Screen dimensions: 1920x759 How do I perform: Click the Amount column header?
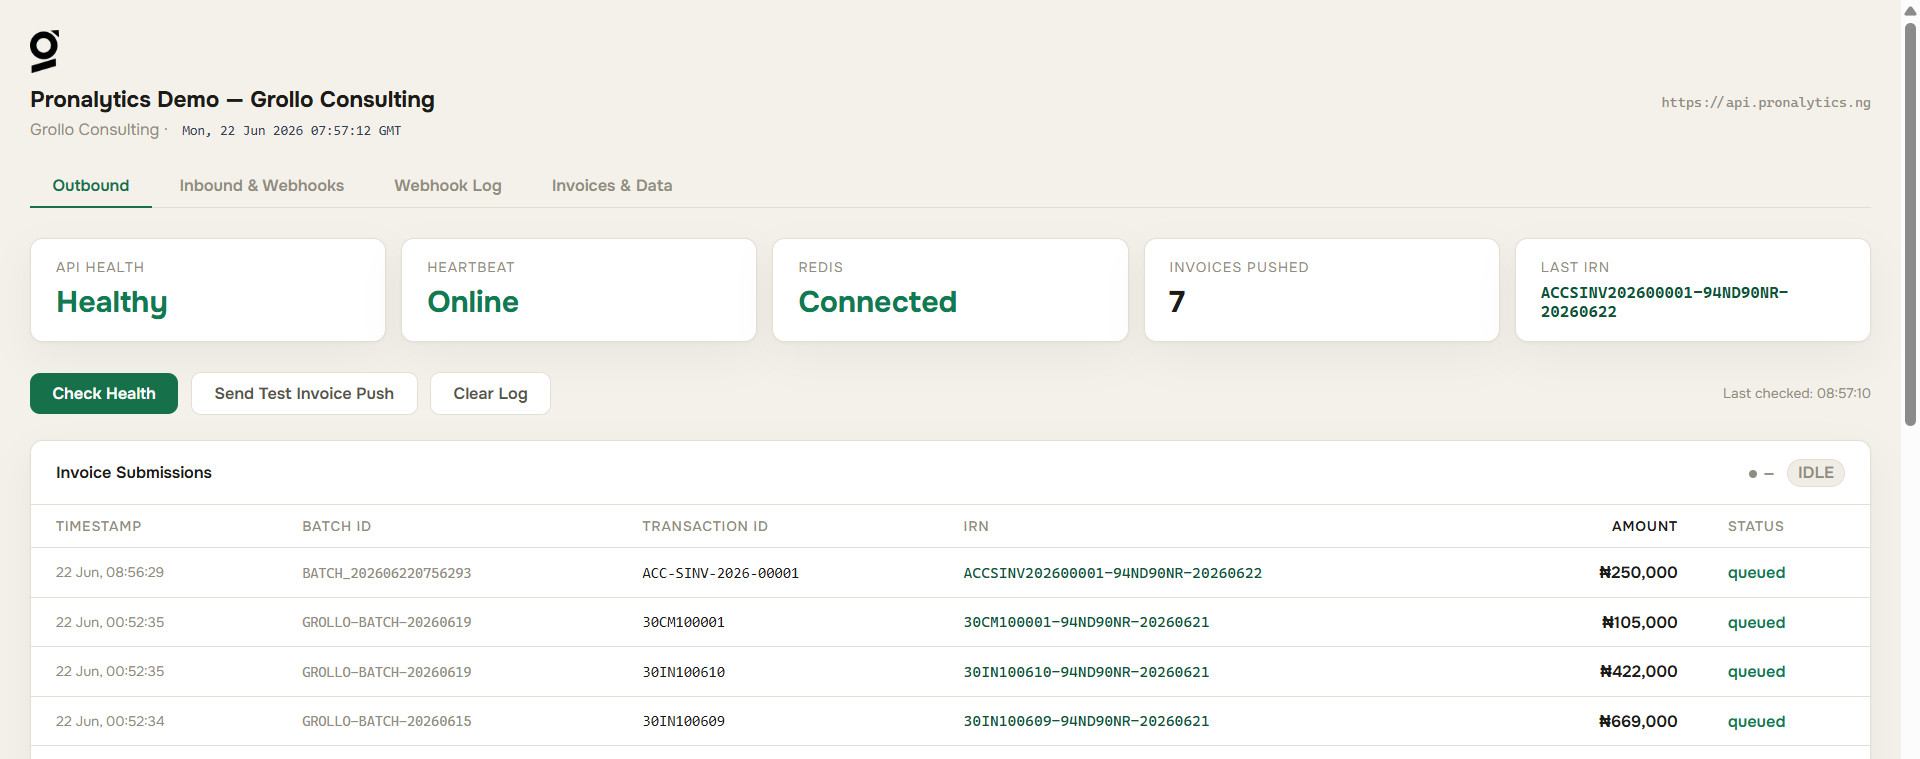1644,526
